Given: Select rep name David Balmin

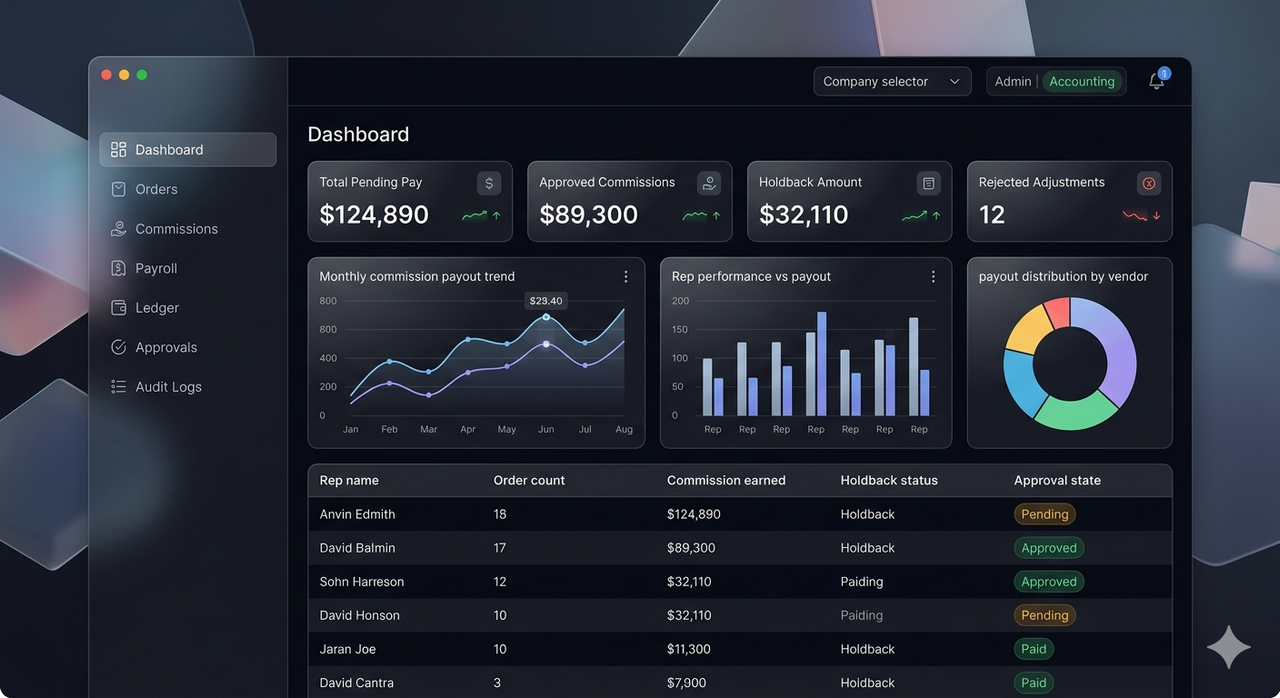Looking at the screenshot, I should click(x=357, y=548).
